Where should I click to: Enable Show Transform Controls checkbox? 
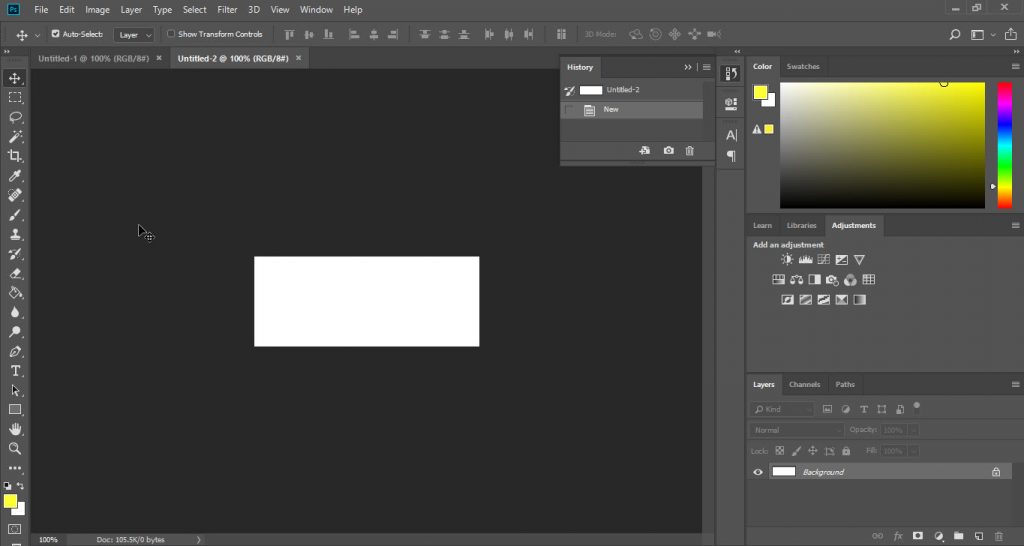click(x=171, y=34)
